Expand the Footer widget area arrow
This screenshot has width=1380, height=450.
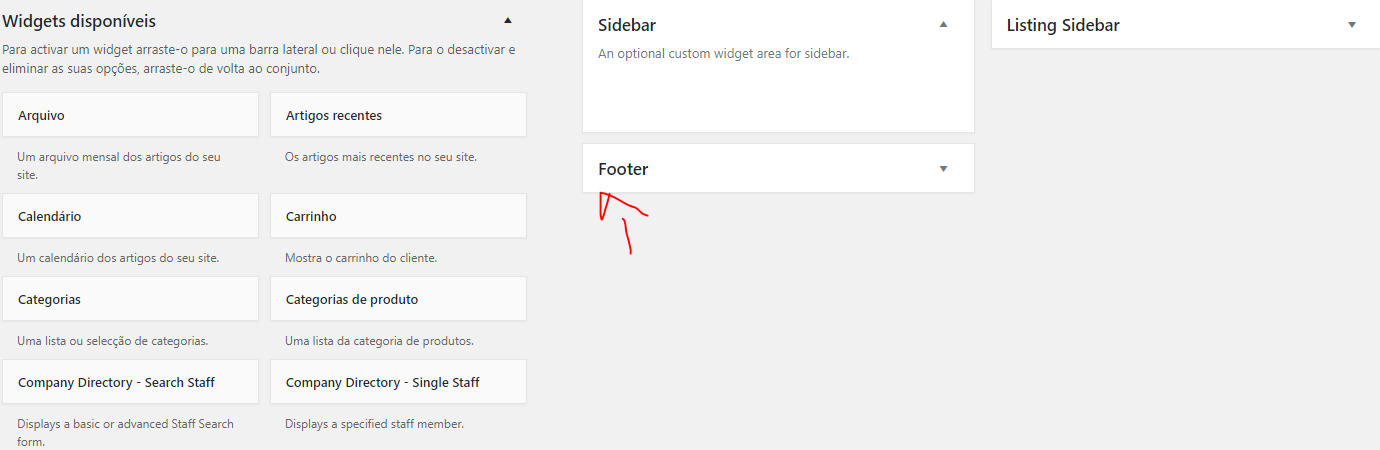943,168
